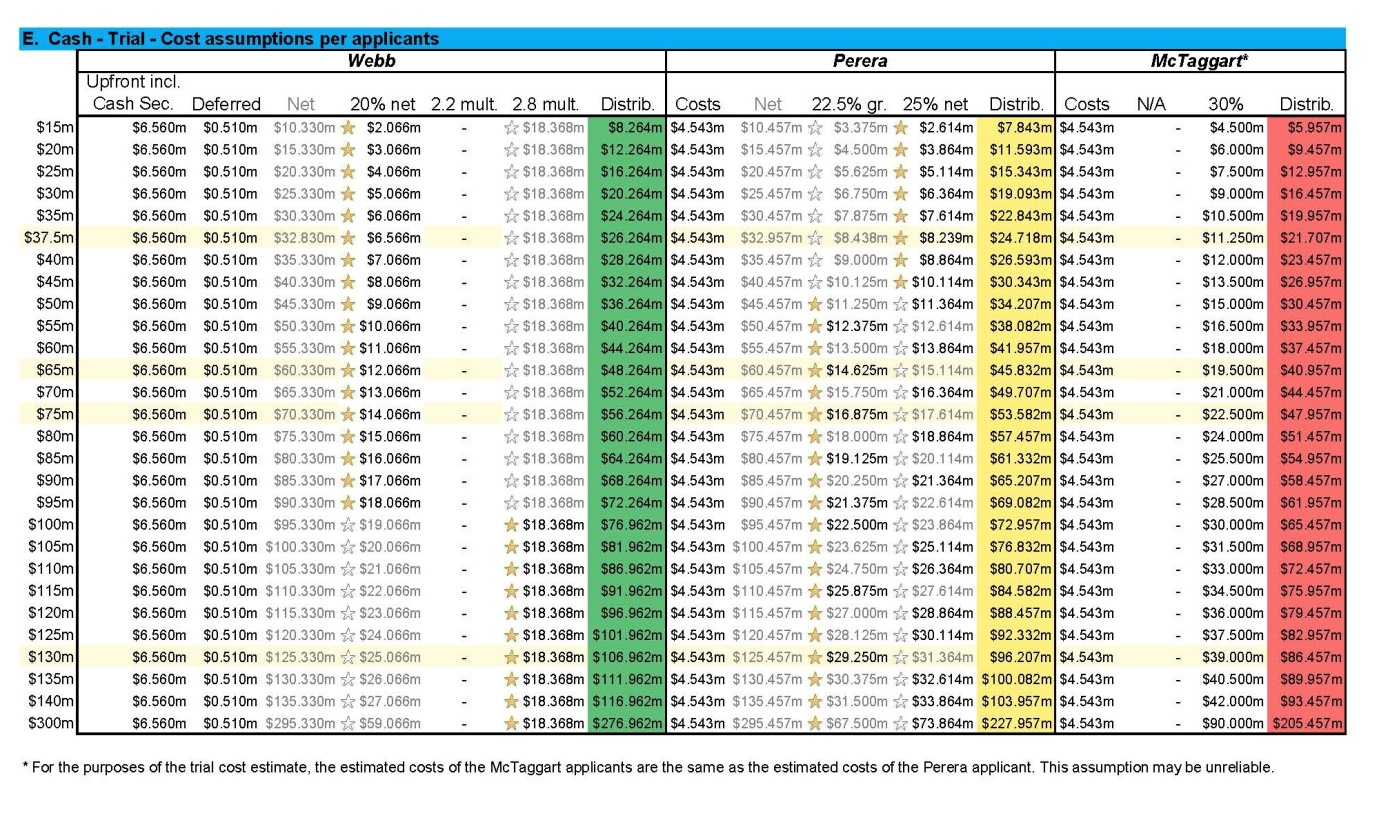1379x820 pixels.
Task: Click the gold star beside $67.500m
Action: click(814, 724)
